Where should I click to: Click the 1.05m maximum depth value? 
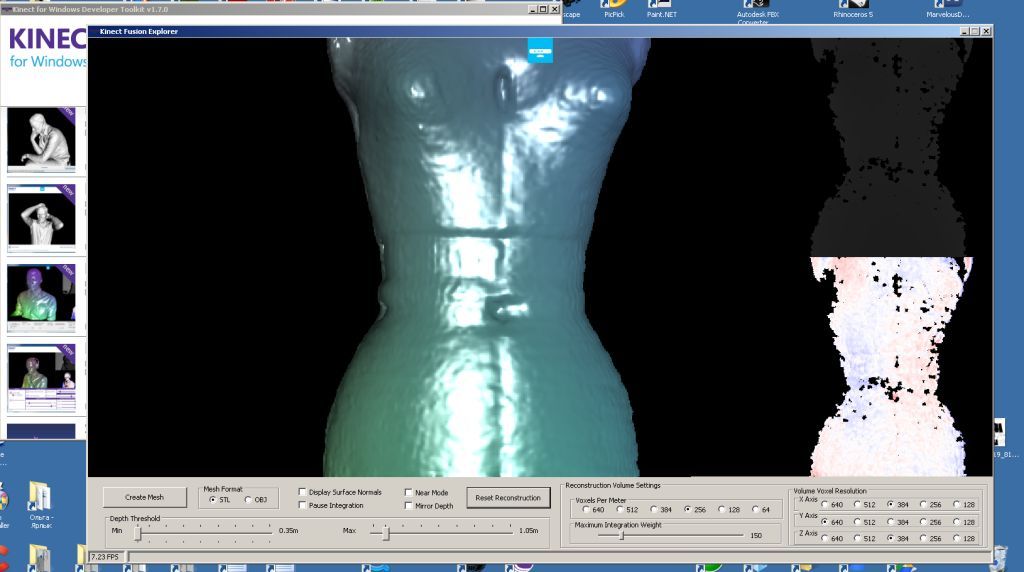pos(528,531)
